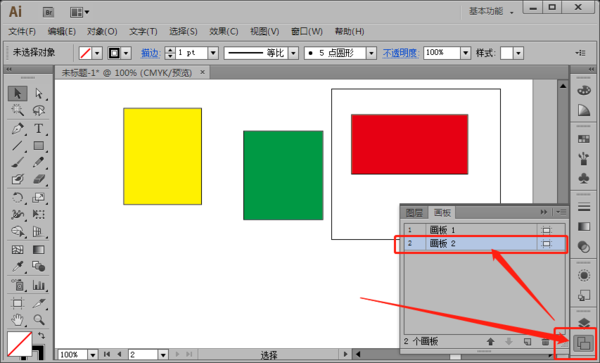Toggle orientation icon for 画板 1
This screenshot has width=600, height=363.
pos(546,230)
